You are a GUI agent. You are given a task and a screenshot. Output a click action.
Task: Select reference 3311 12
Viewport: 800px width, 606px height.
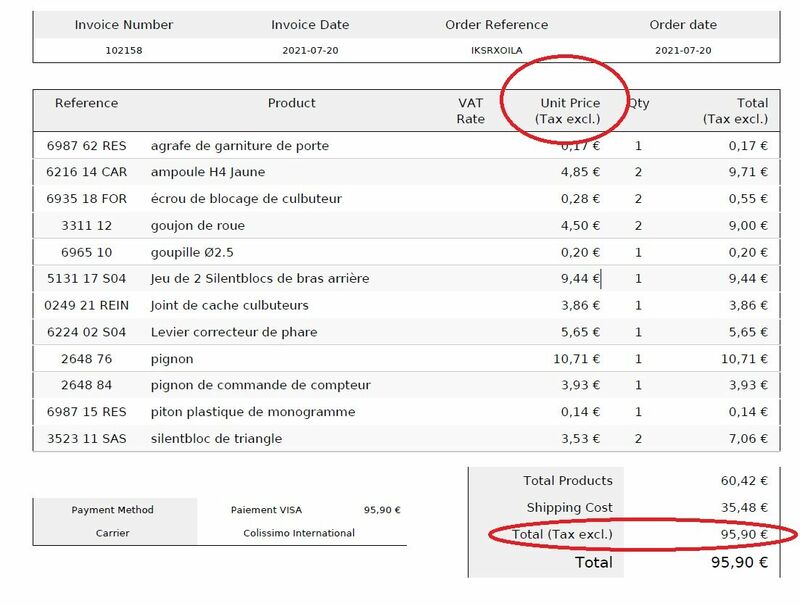(86, 225)
